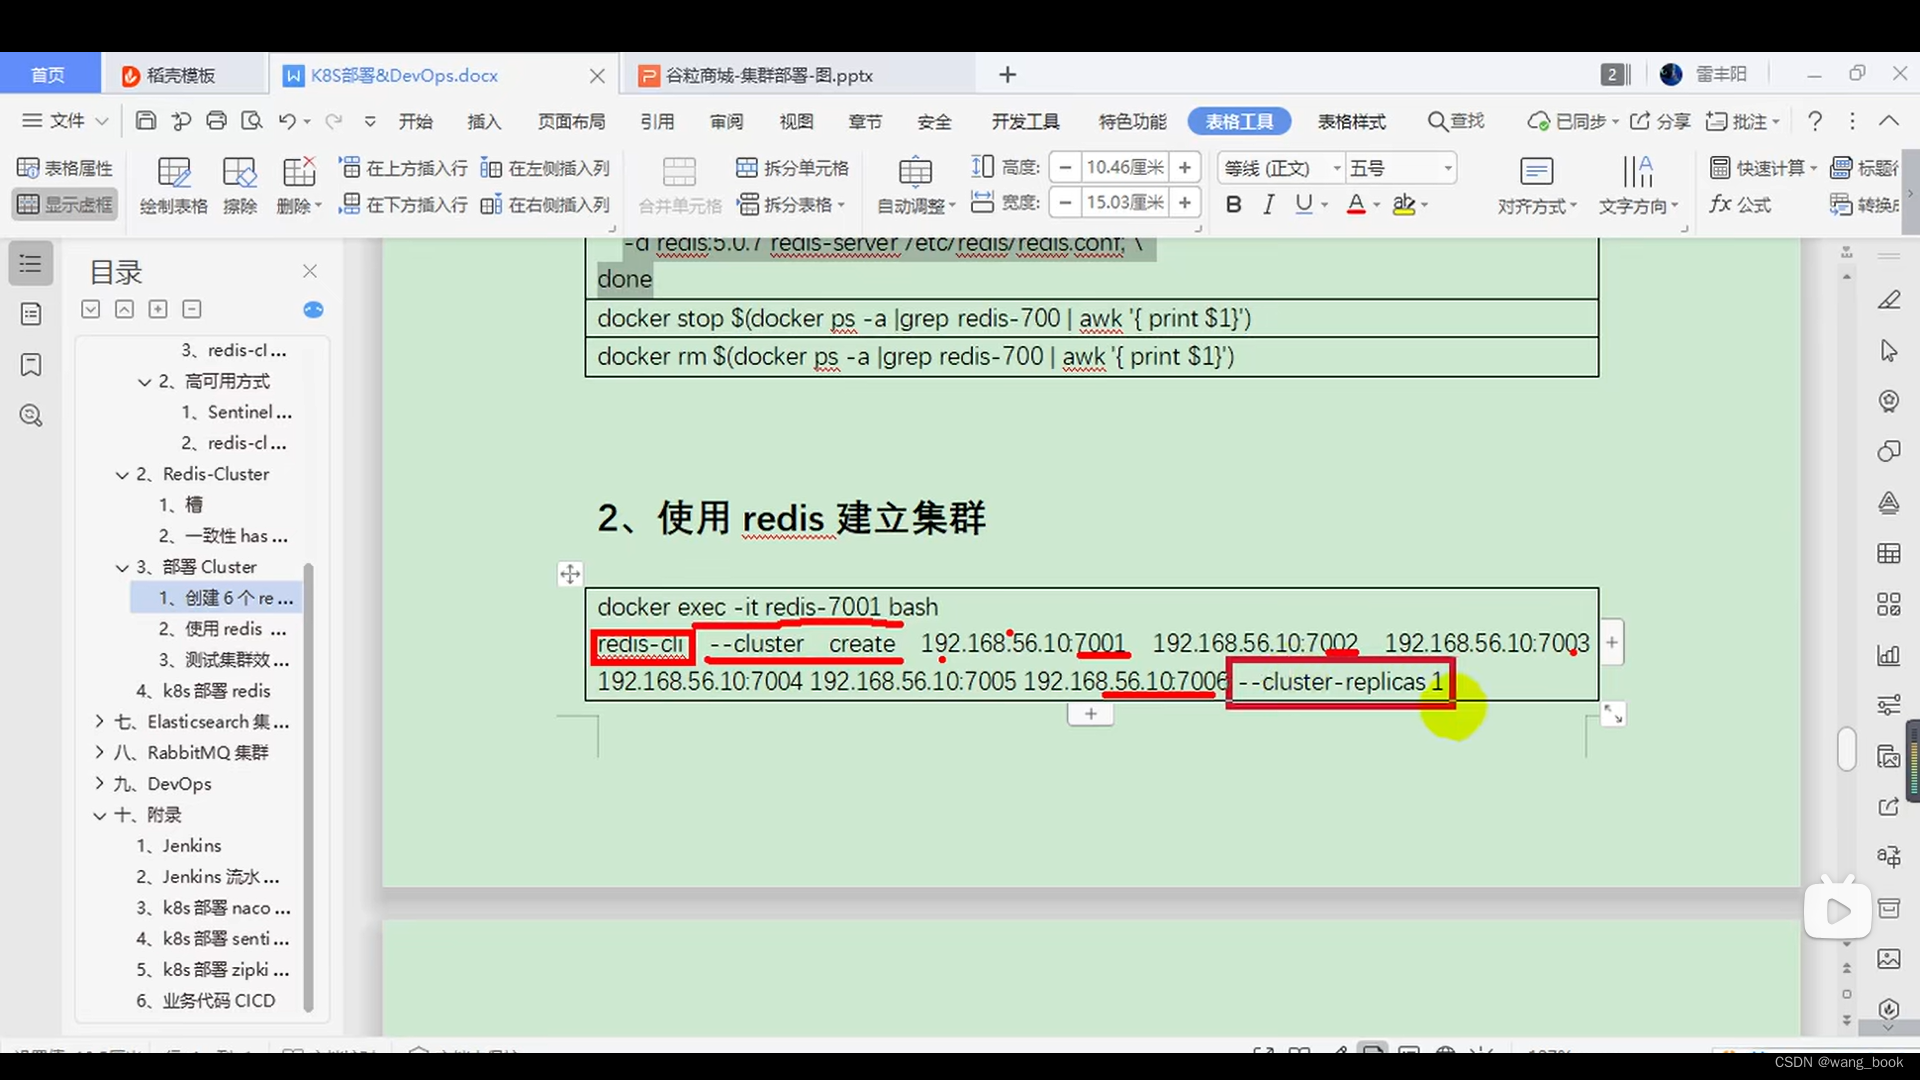The height and width of the screenshot is (1080, 1920).
Task: Collapse the 3、部署 Cluster outline node
Action: click(122, 567)
